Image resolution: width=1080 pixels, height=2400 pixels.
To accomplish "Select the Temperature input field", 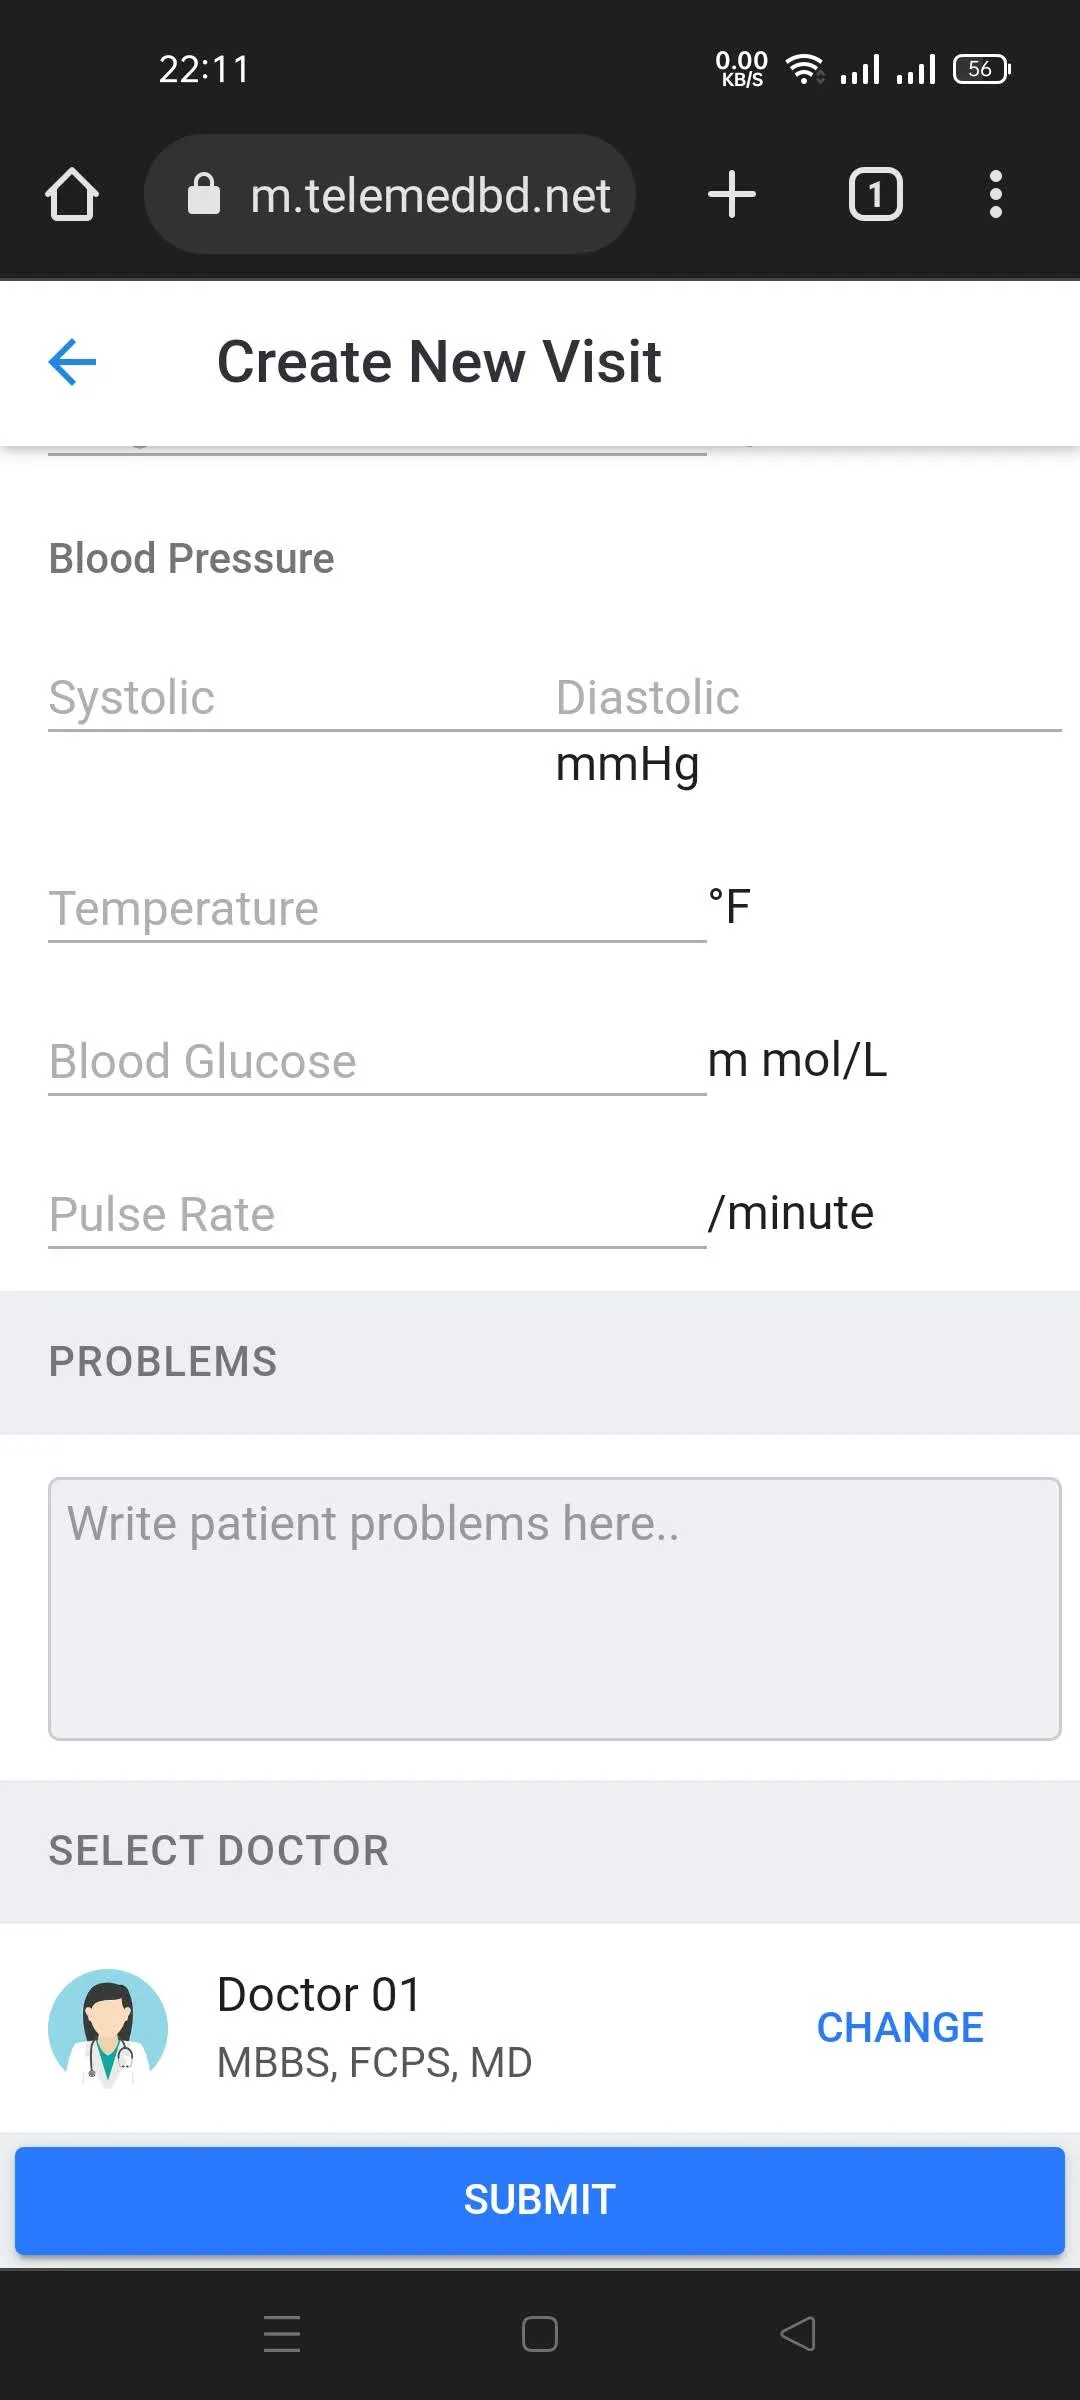I will pyautogui.click(x=377, y=909).
